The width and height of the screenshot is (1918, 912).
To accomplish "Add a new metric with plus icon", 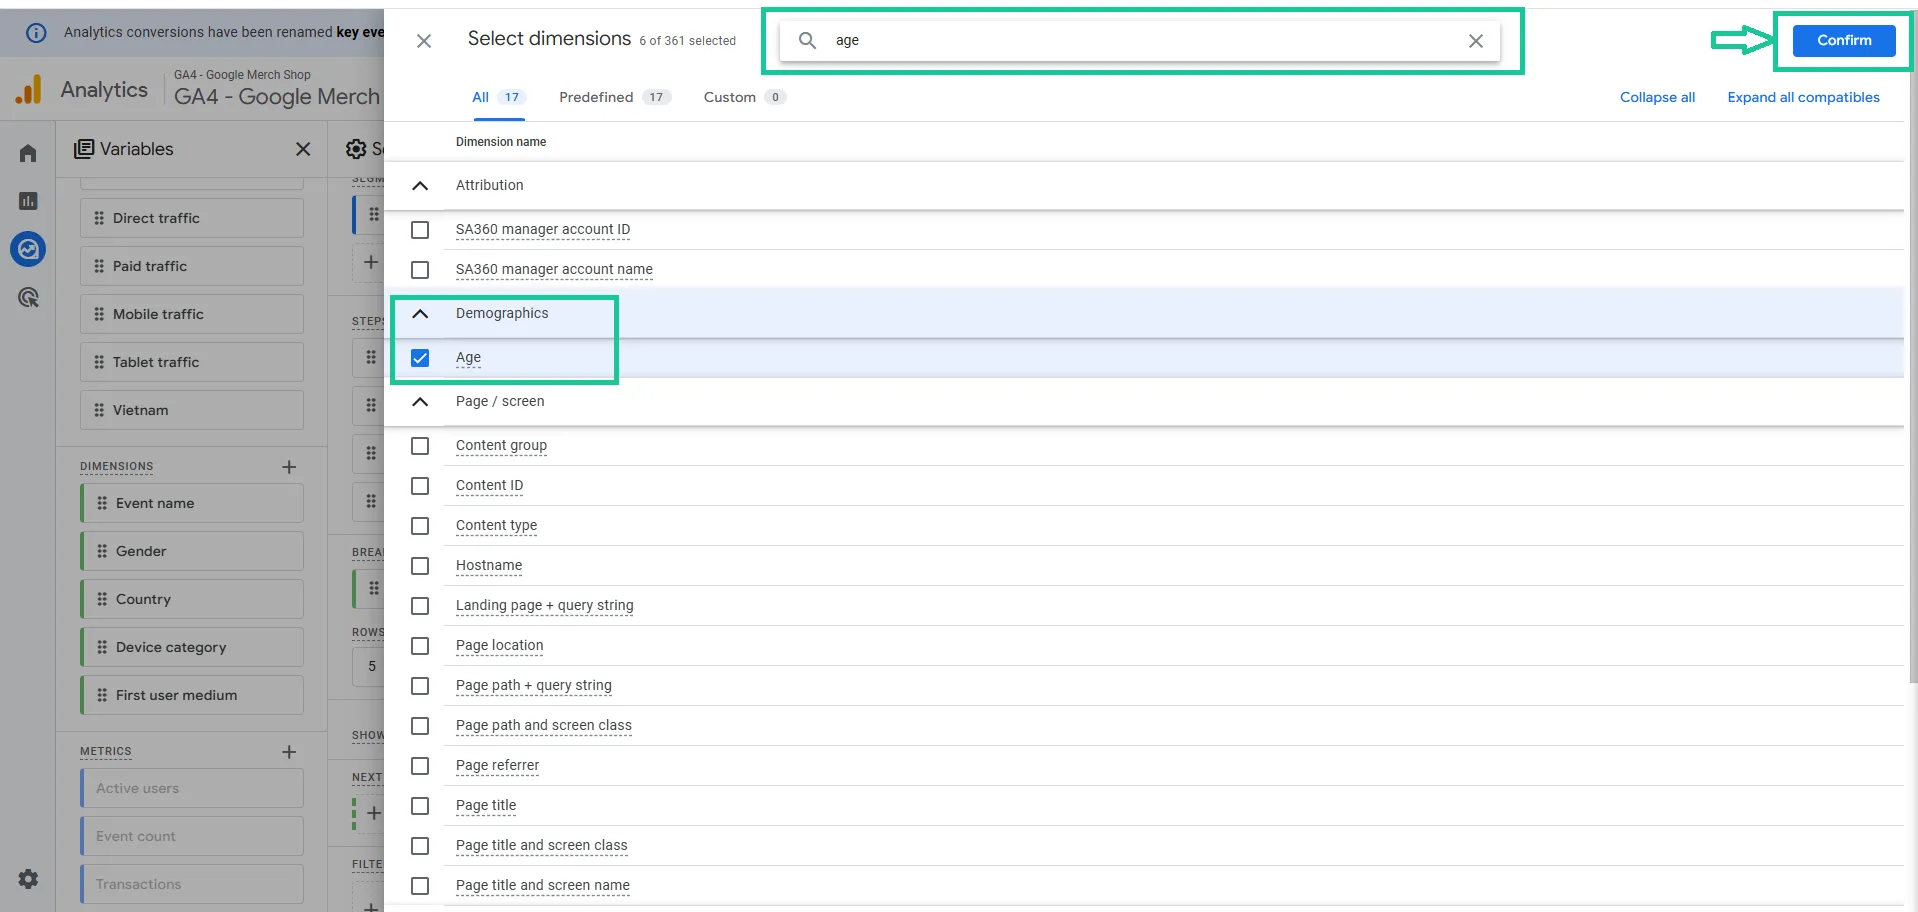I will (x=289, y=752).
